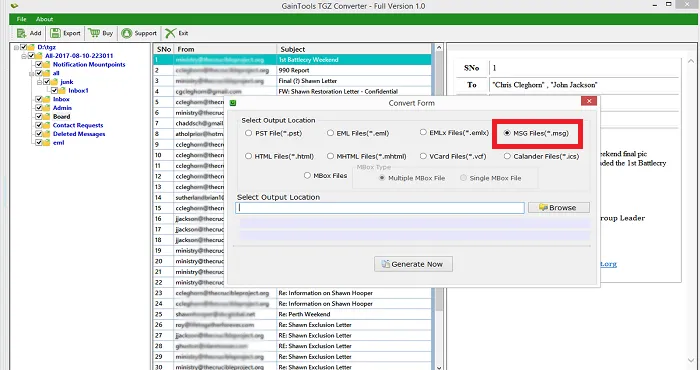Select the Board folder in tree
Image resolution: width=700 pixels, height=370 pixels.
[62, 116]
